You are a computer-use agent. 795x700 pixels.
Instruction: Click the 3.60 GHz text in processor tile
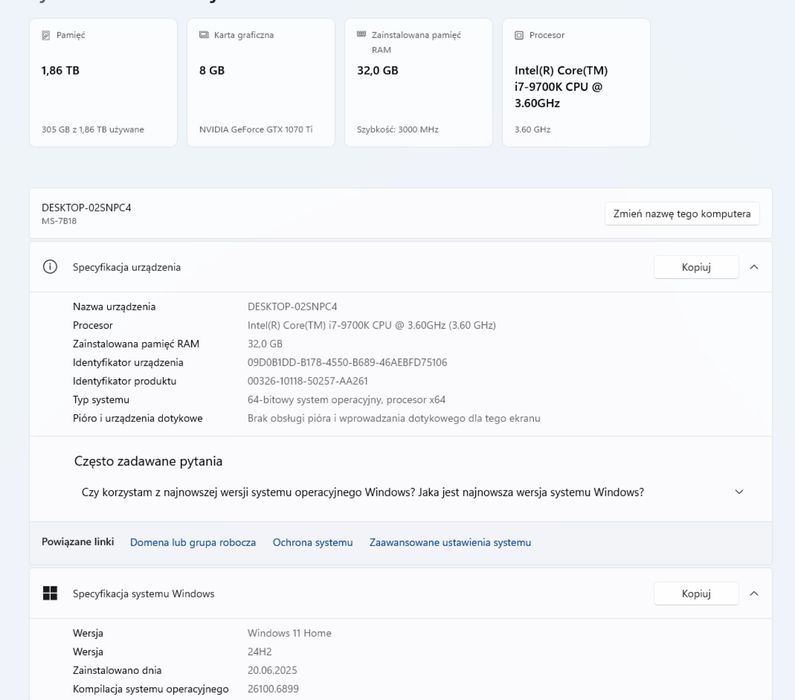coord(532,129)
